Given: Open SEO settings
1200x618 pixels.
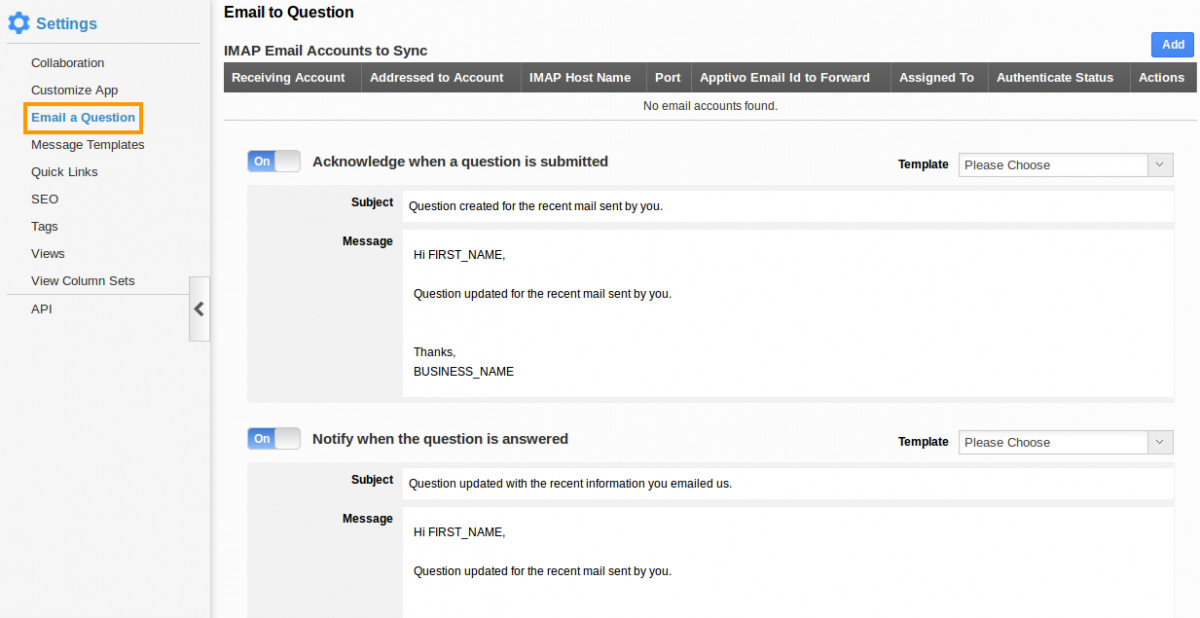Looking at the screenshot, I should tap(45, 199).
